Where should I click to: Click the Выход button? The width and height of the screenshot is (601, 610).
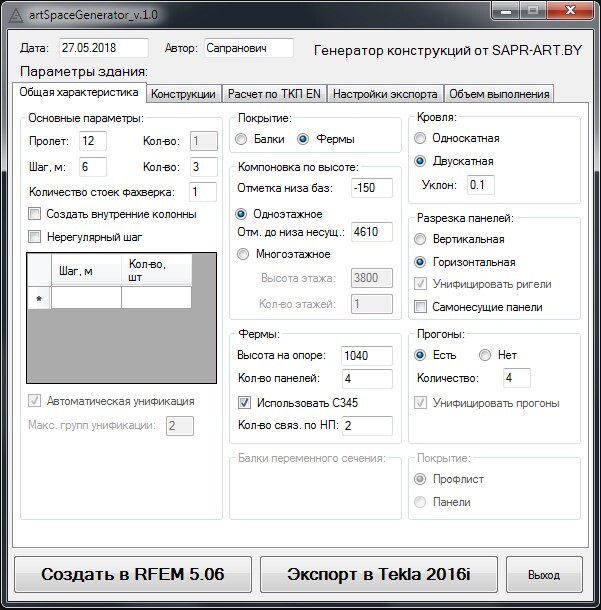[544, 575]
